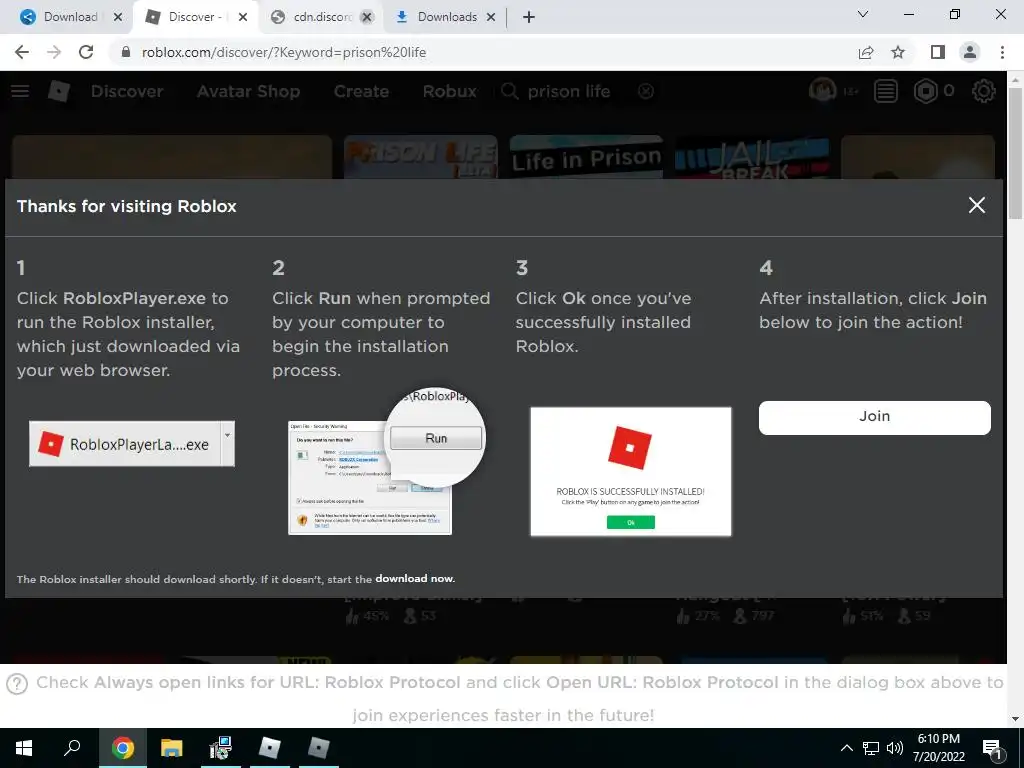Open the Roblox notifications stream icon

(886, 91)
